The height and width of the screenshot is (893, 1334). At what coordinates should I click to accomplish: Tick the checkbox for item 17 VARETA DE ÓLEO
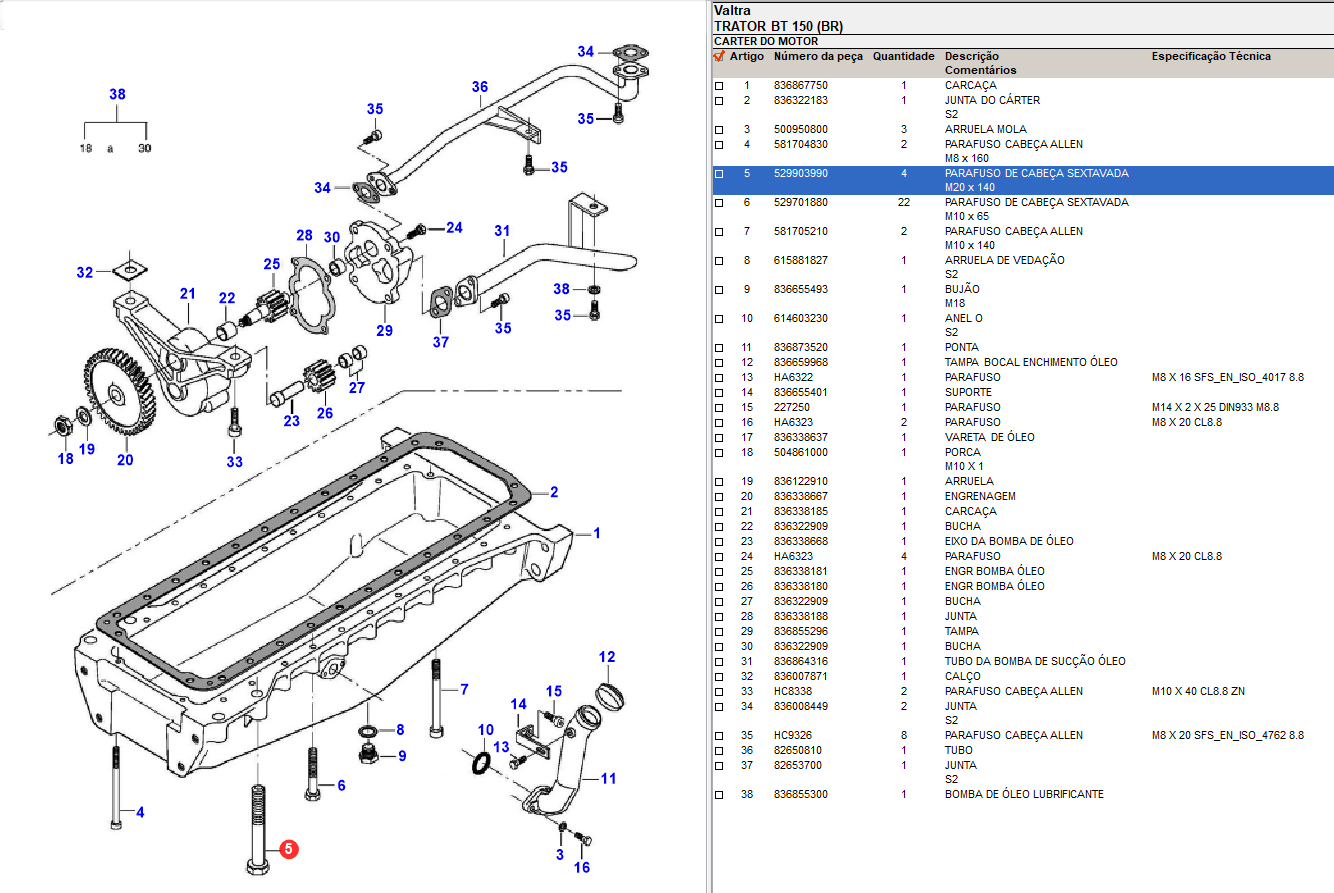[719, 438]
